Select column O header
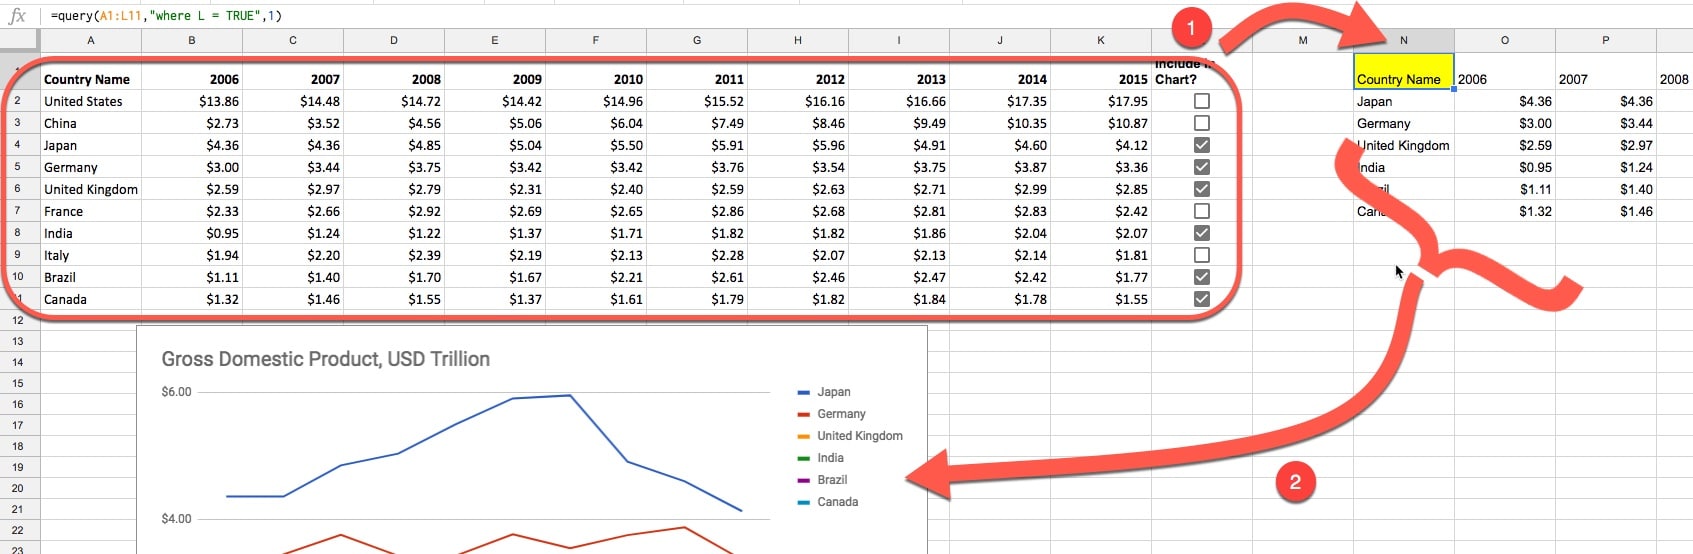1693x554 pixels. 1505,40
